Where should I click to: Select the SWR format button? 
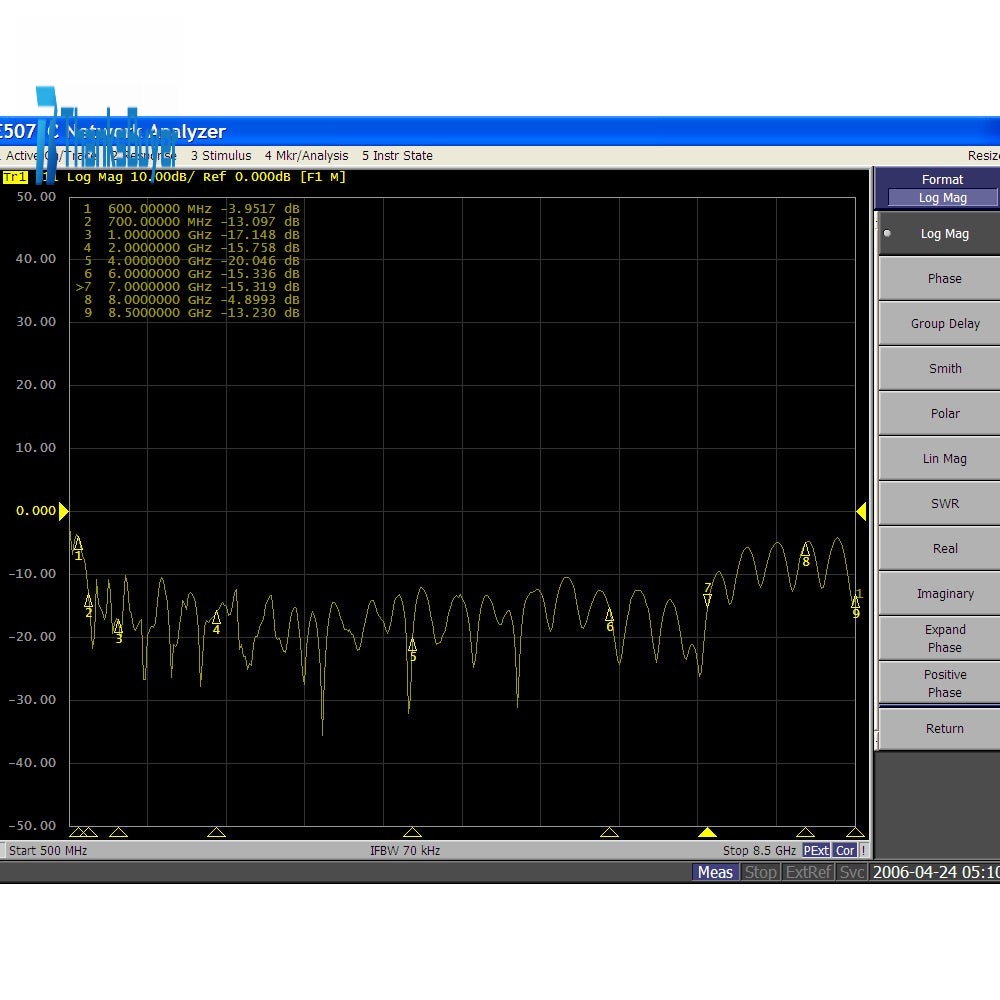tap(944, 504)
